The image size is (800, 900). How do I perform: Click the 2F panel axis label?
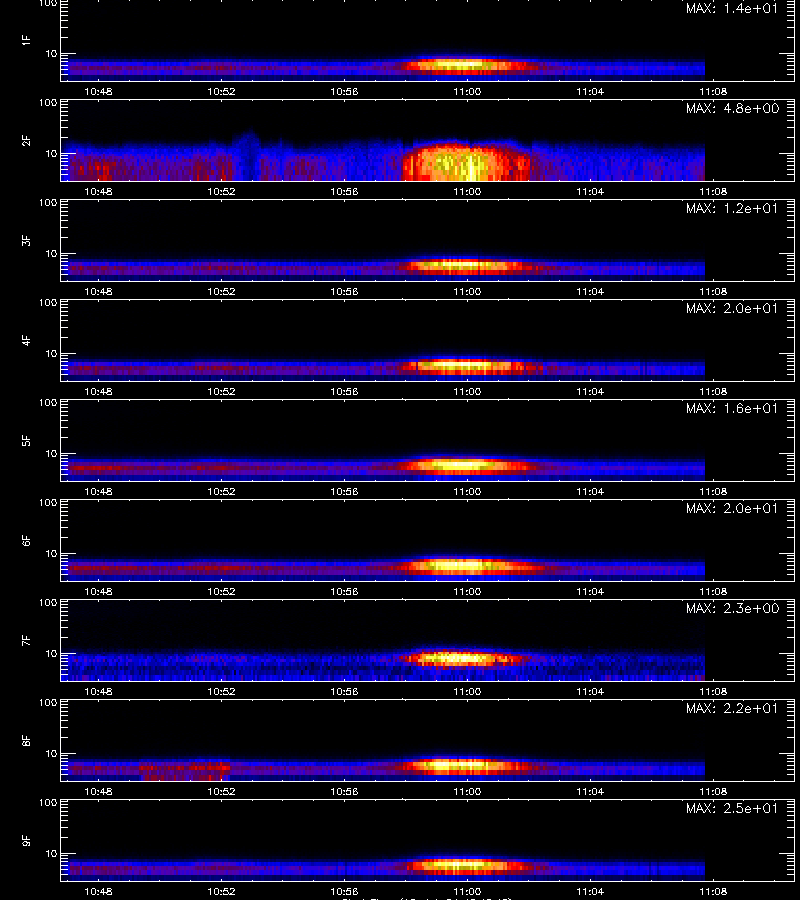click(26, 141)
